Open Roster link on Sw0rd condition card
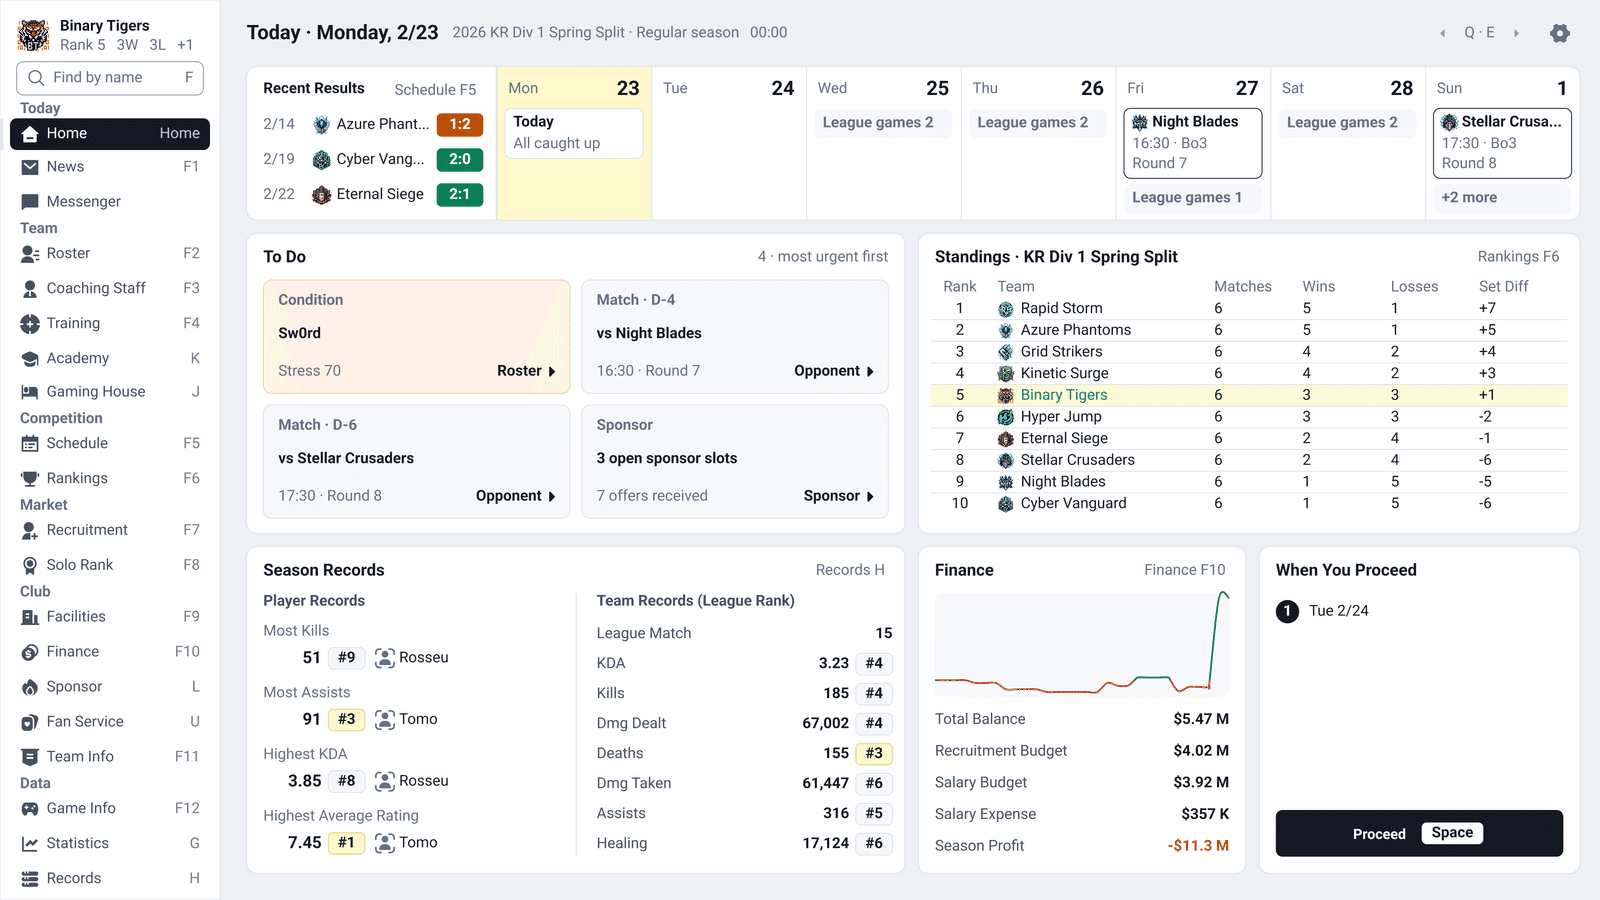Image resolution: width=1600 pixels, height=900 pixels. pos(526,371)
